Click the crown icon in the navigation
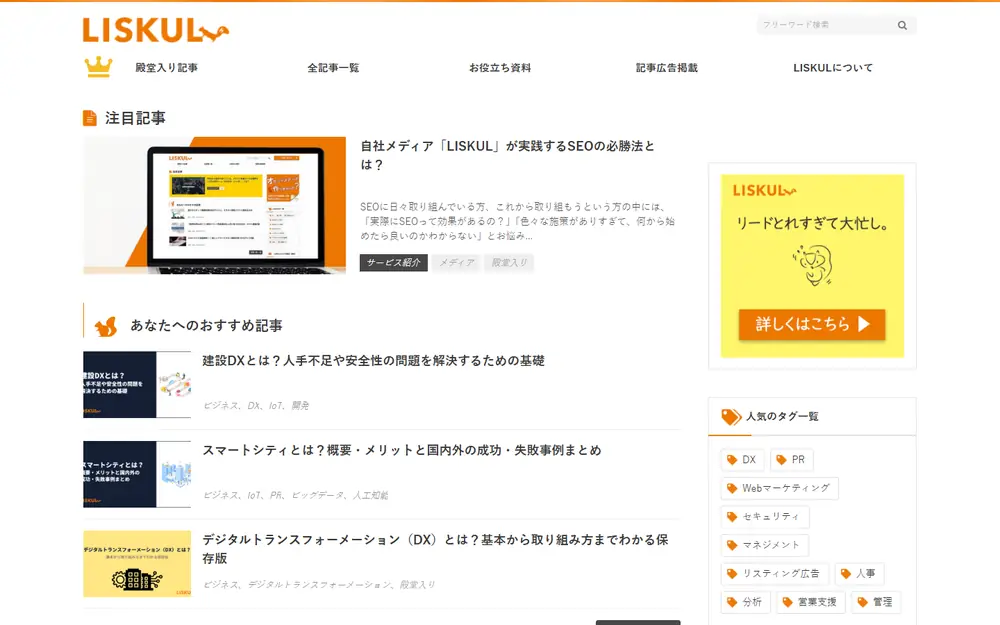The image size is (1000, 625). (x=99, y=67)
